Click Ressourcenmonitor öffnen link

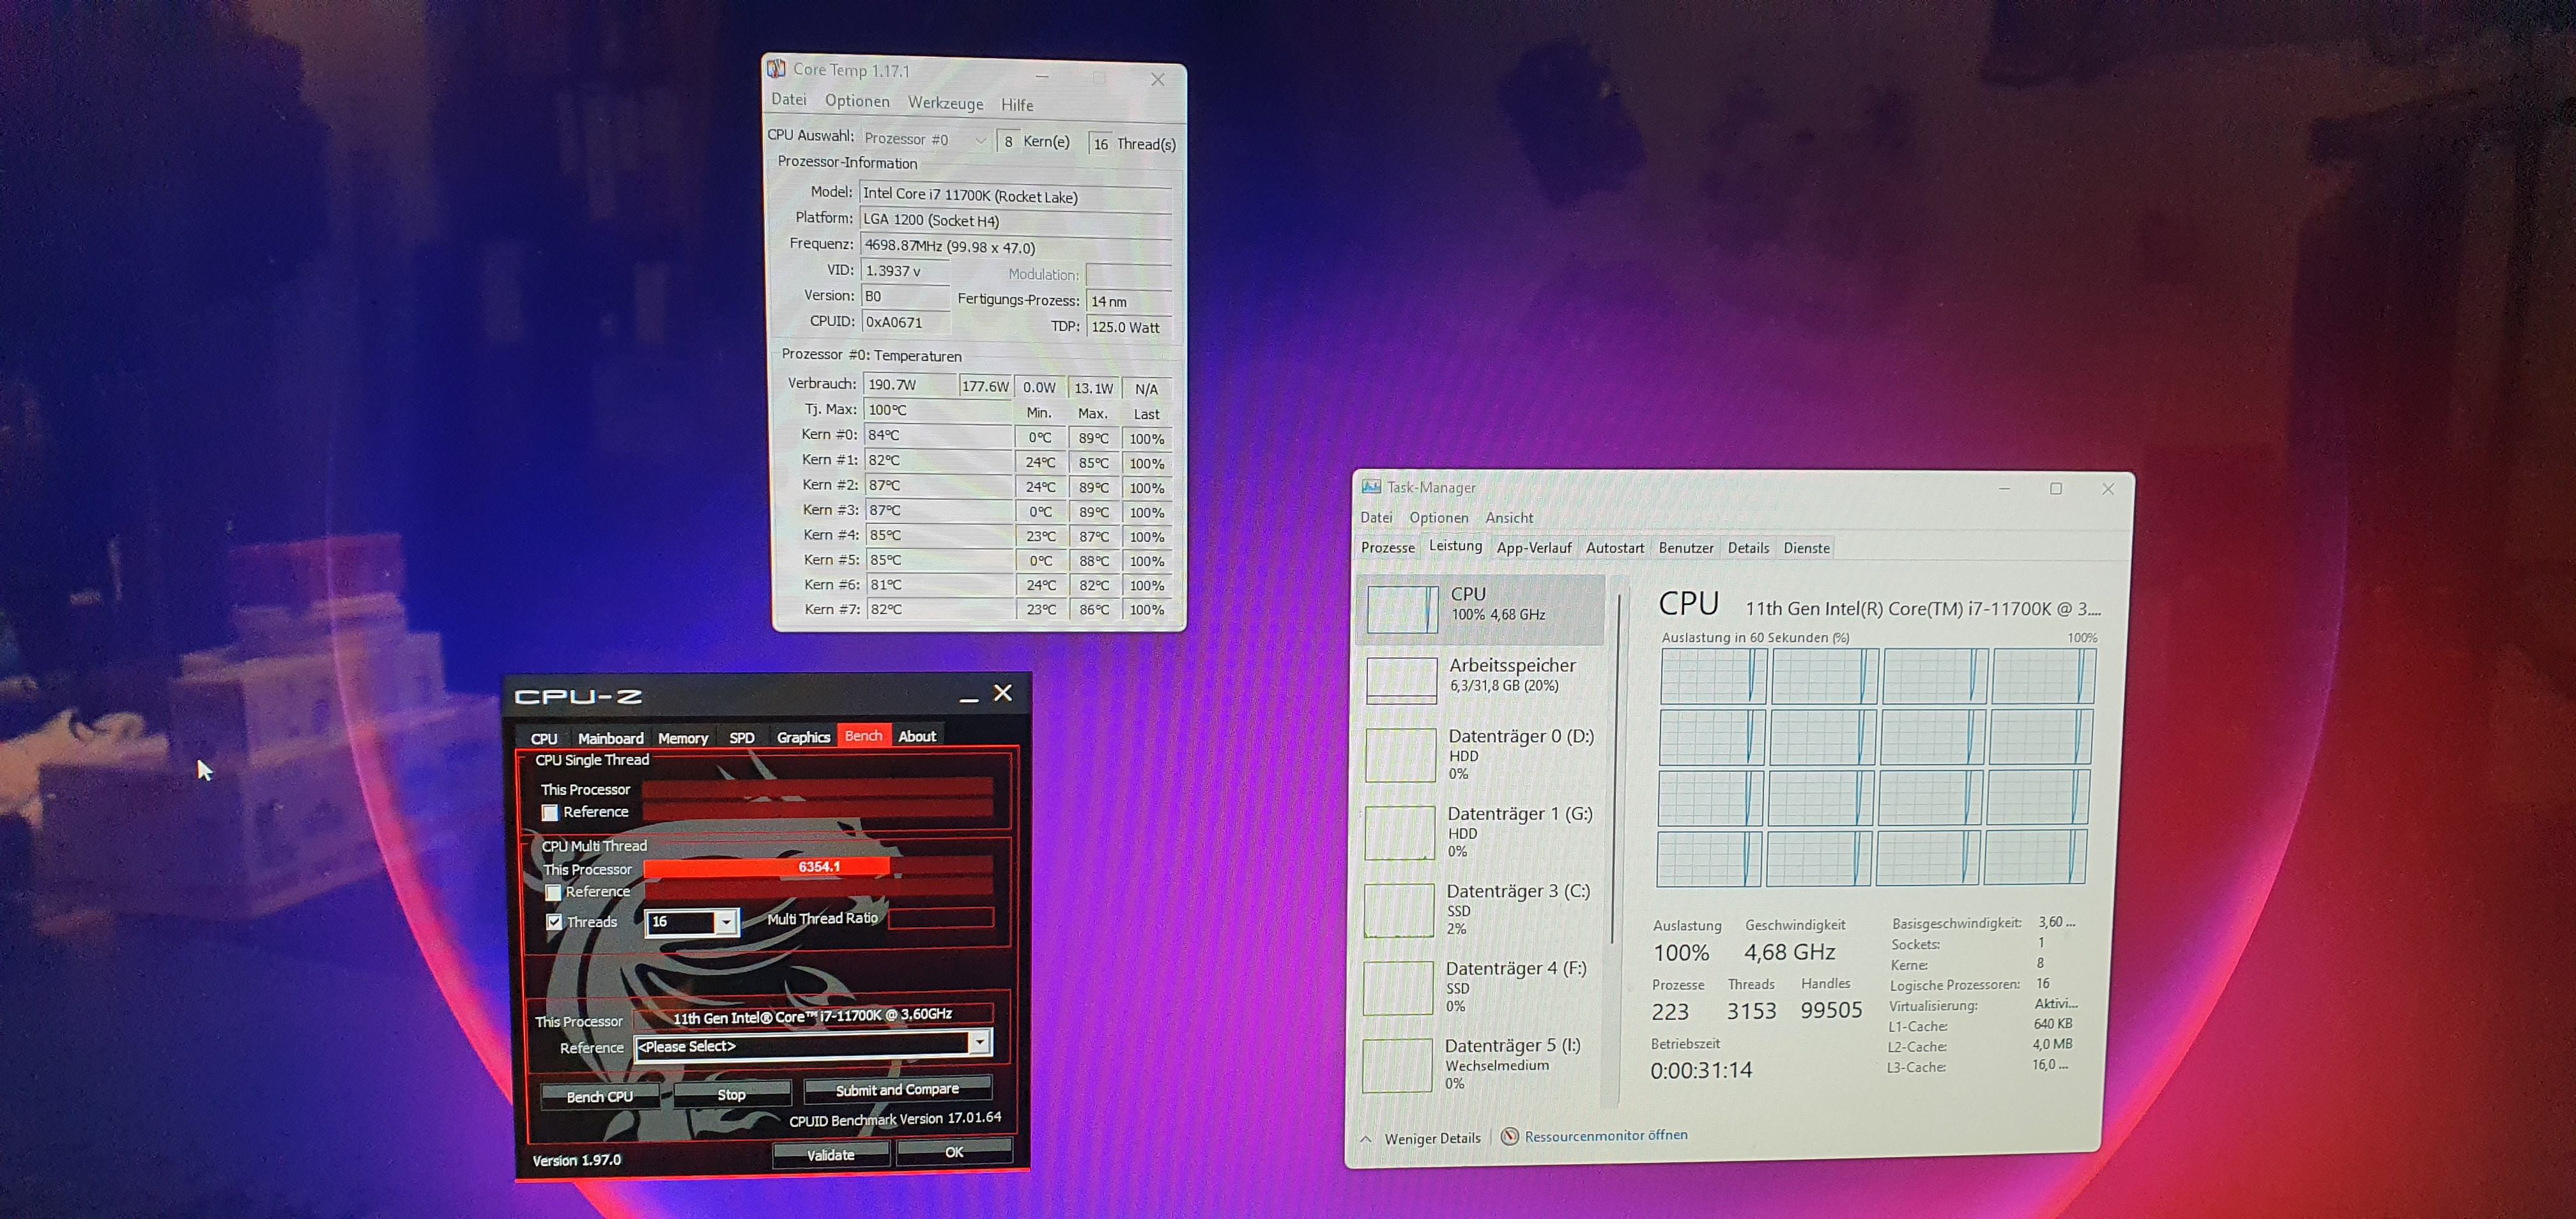1606,1135
